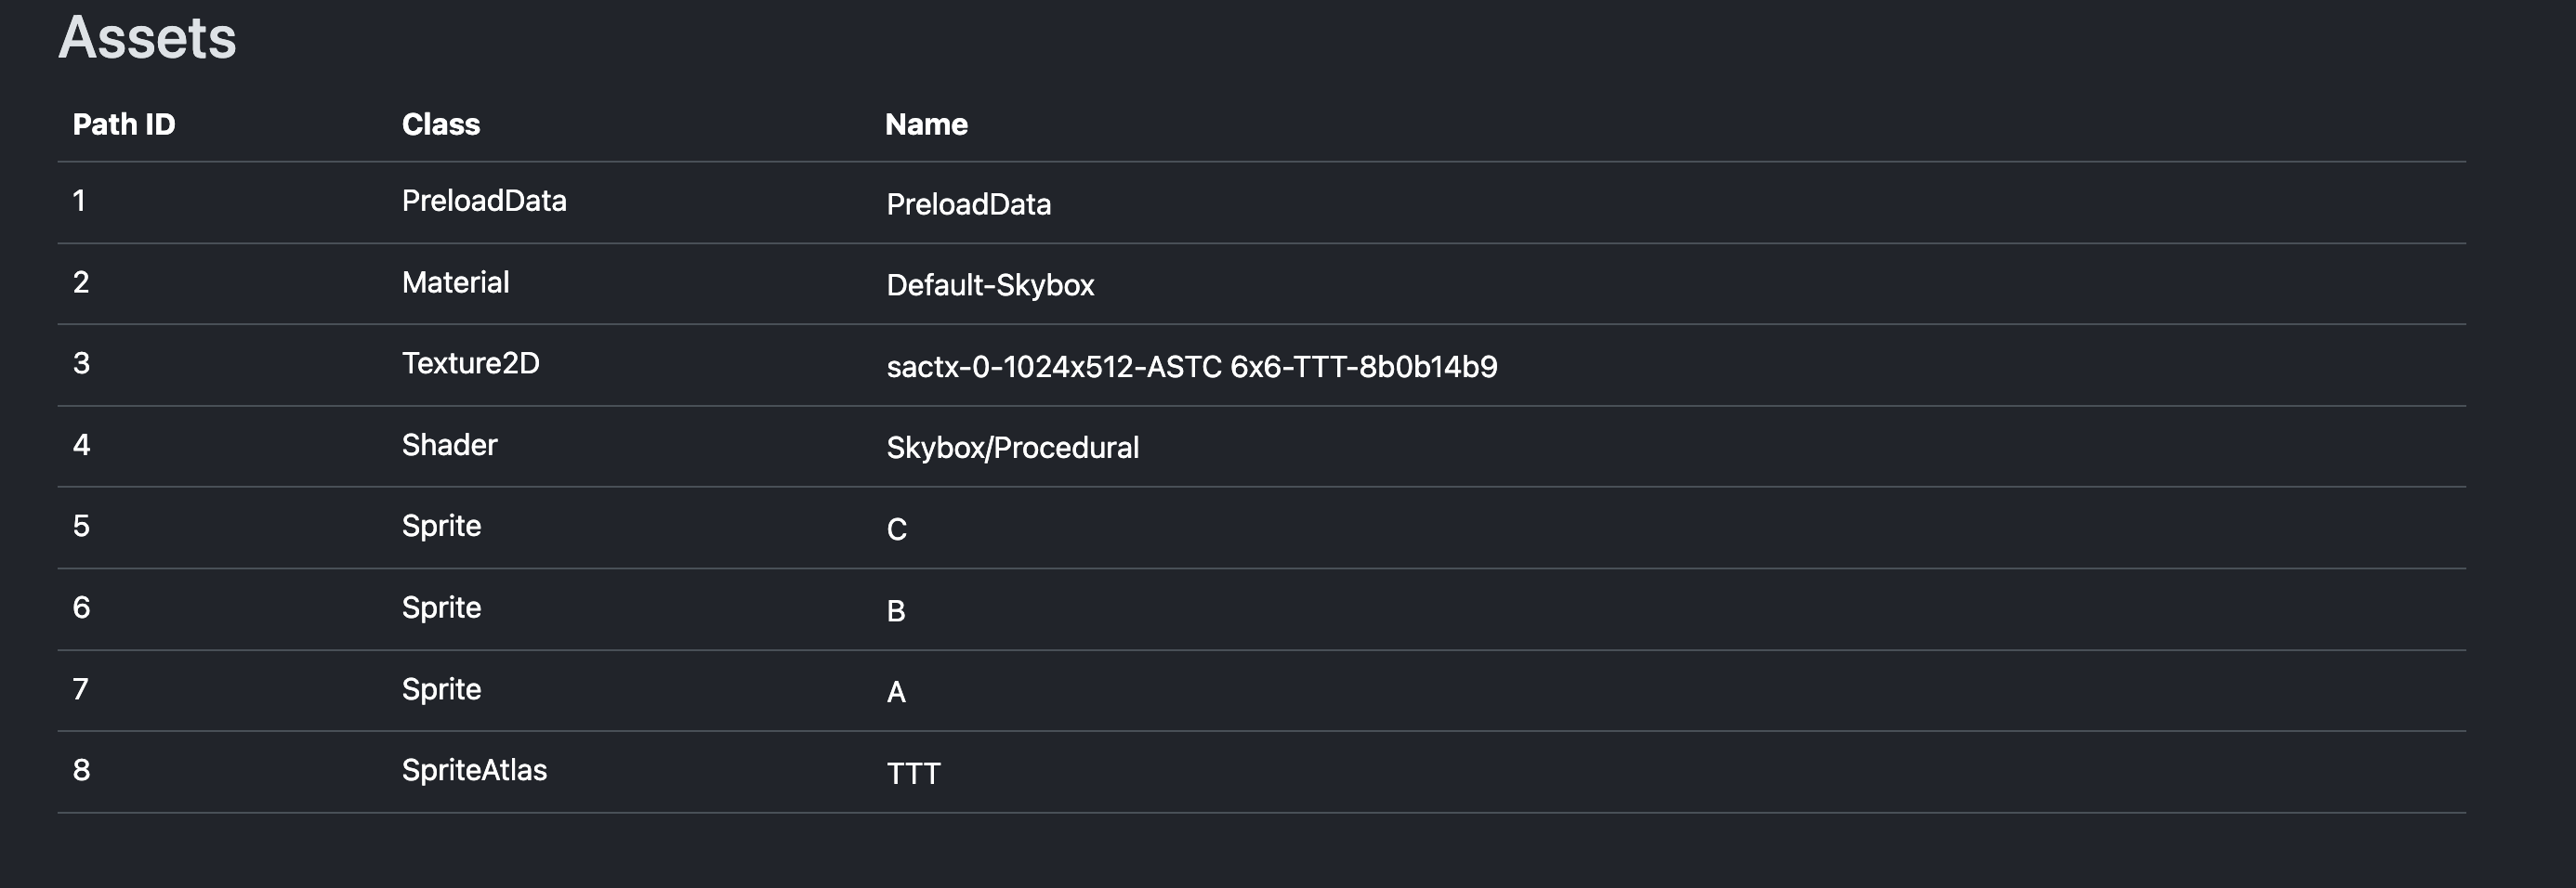The width and height of the screenshot is (2576, 888).
Task: Click the Material class cell
Action: [455, 282]
